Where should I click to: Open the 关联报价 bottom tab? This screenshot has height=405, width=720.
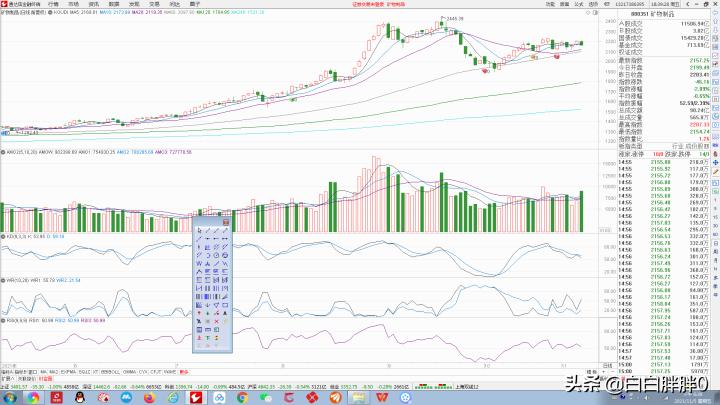point(27,379)
